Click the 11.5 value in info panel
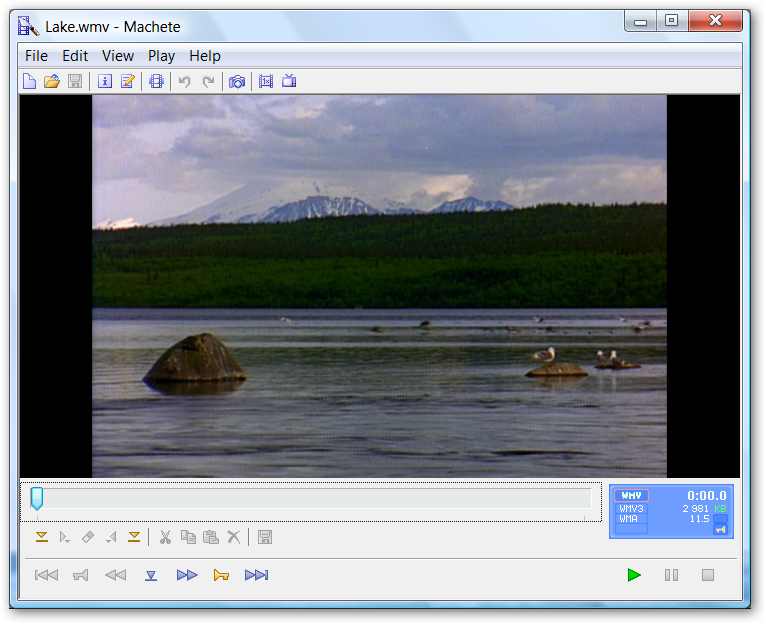The height and width of the screenshot is (623, 765). coord(700,519)
